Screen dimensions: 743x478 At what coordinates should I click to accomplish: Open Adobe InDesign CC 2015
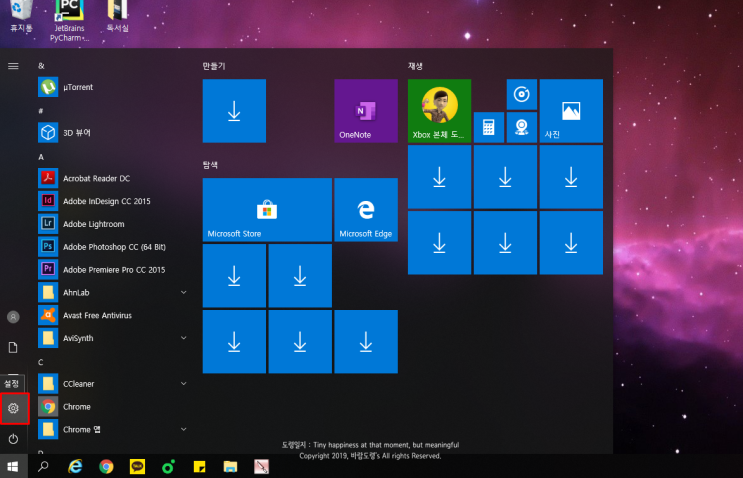(x=113, y=201)
